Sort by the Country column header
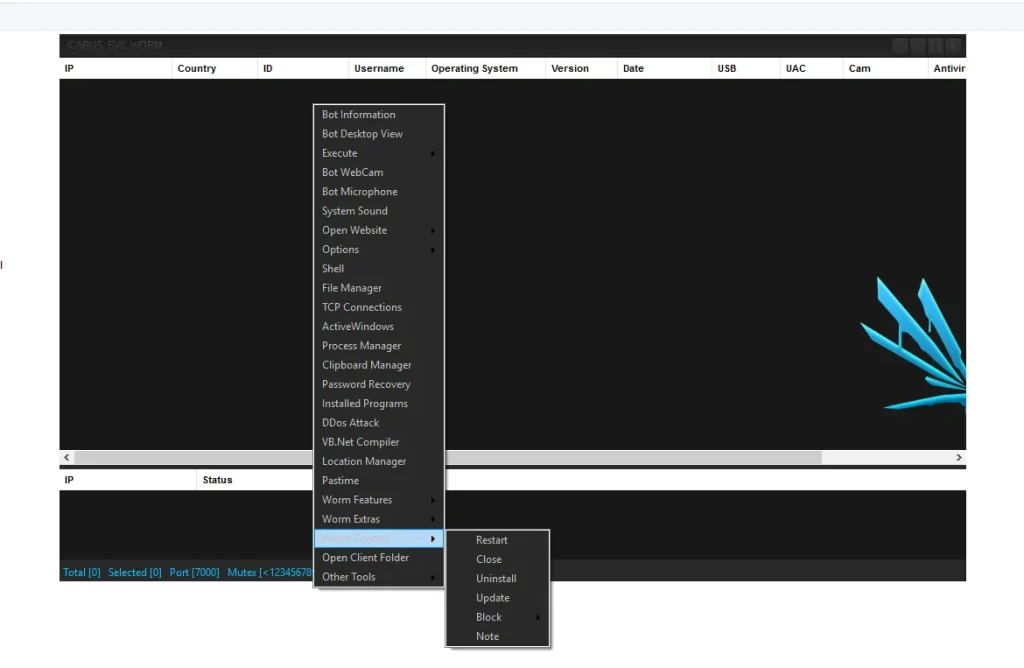 click(197, 69)
